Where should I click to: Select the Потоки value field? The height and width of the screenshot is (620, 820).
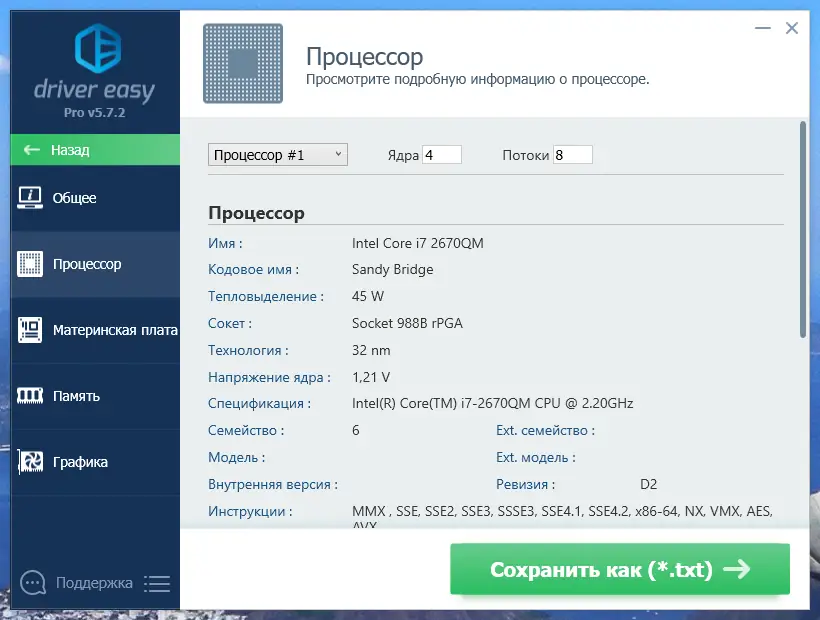click(x=572, y=154)
